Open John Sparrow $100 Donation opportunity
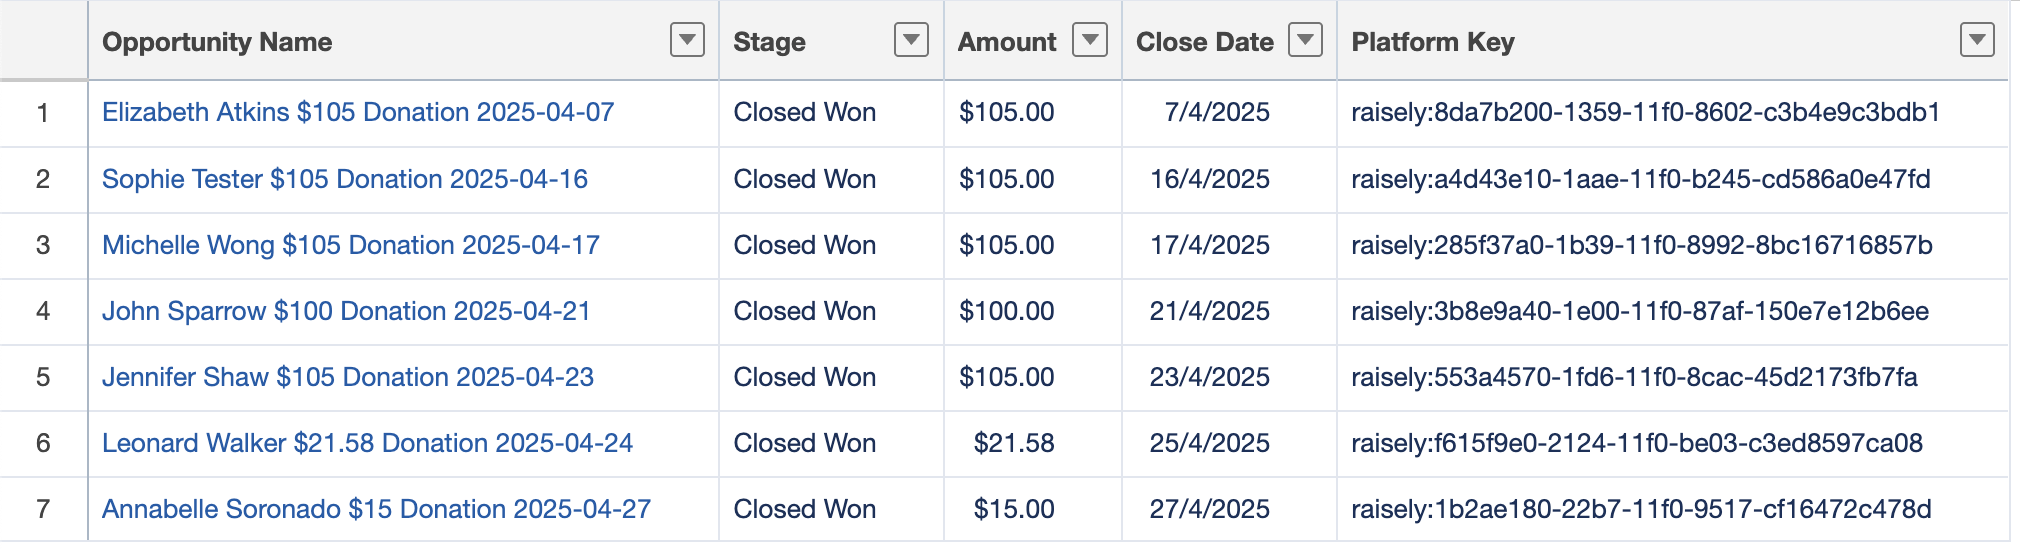This screenshot has width=2020, height=550. (x=346, y=311)
